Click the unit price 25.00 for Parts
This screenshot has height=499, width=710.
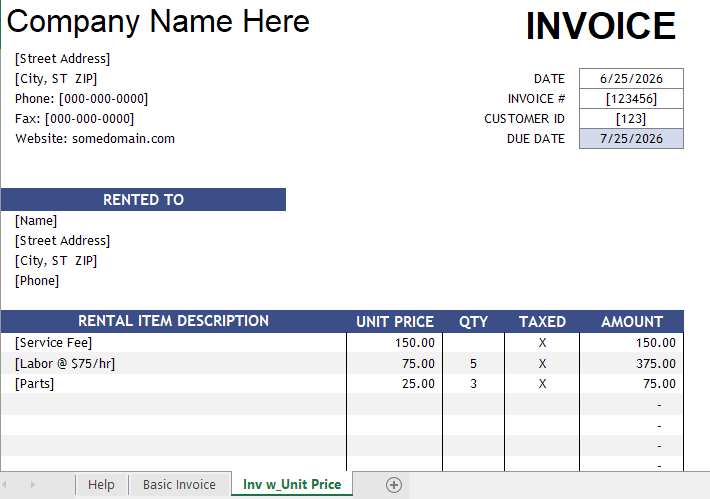[x=394, y=384]
